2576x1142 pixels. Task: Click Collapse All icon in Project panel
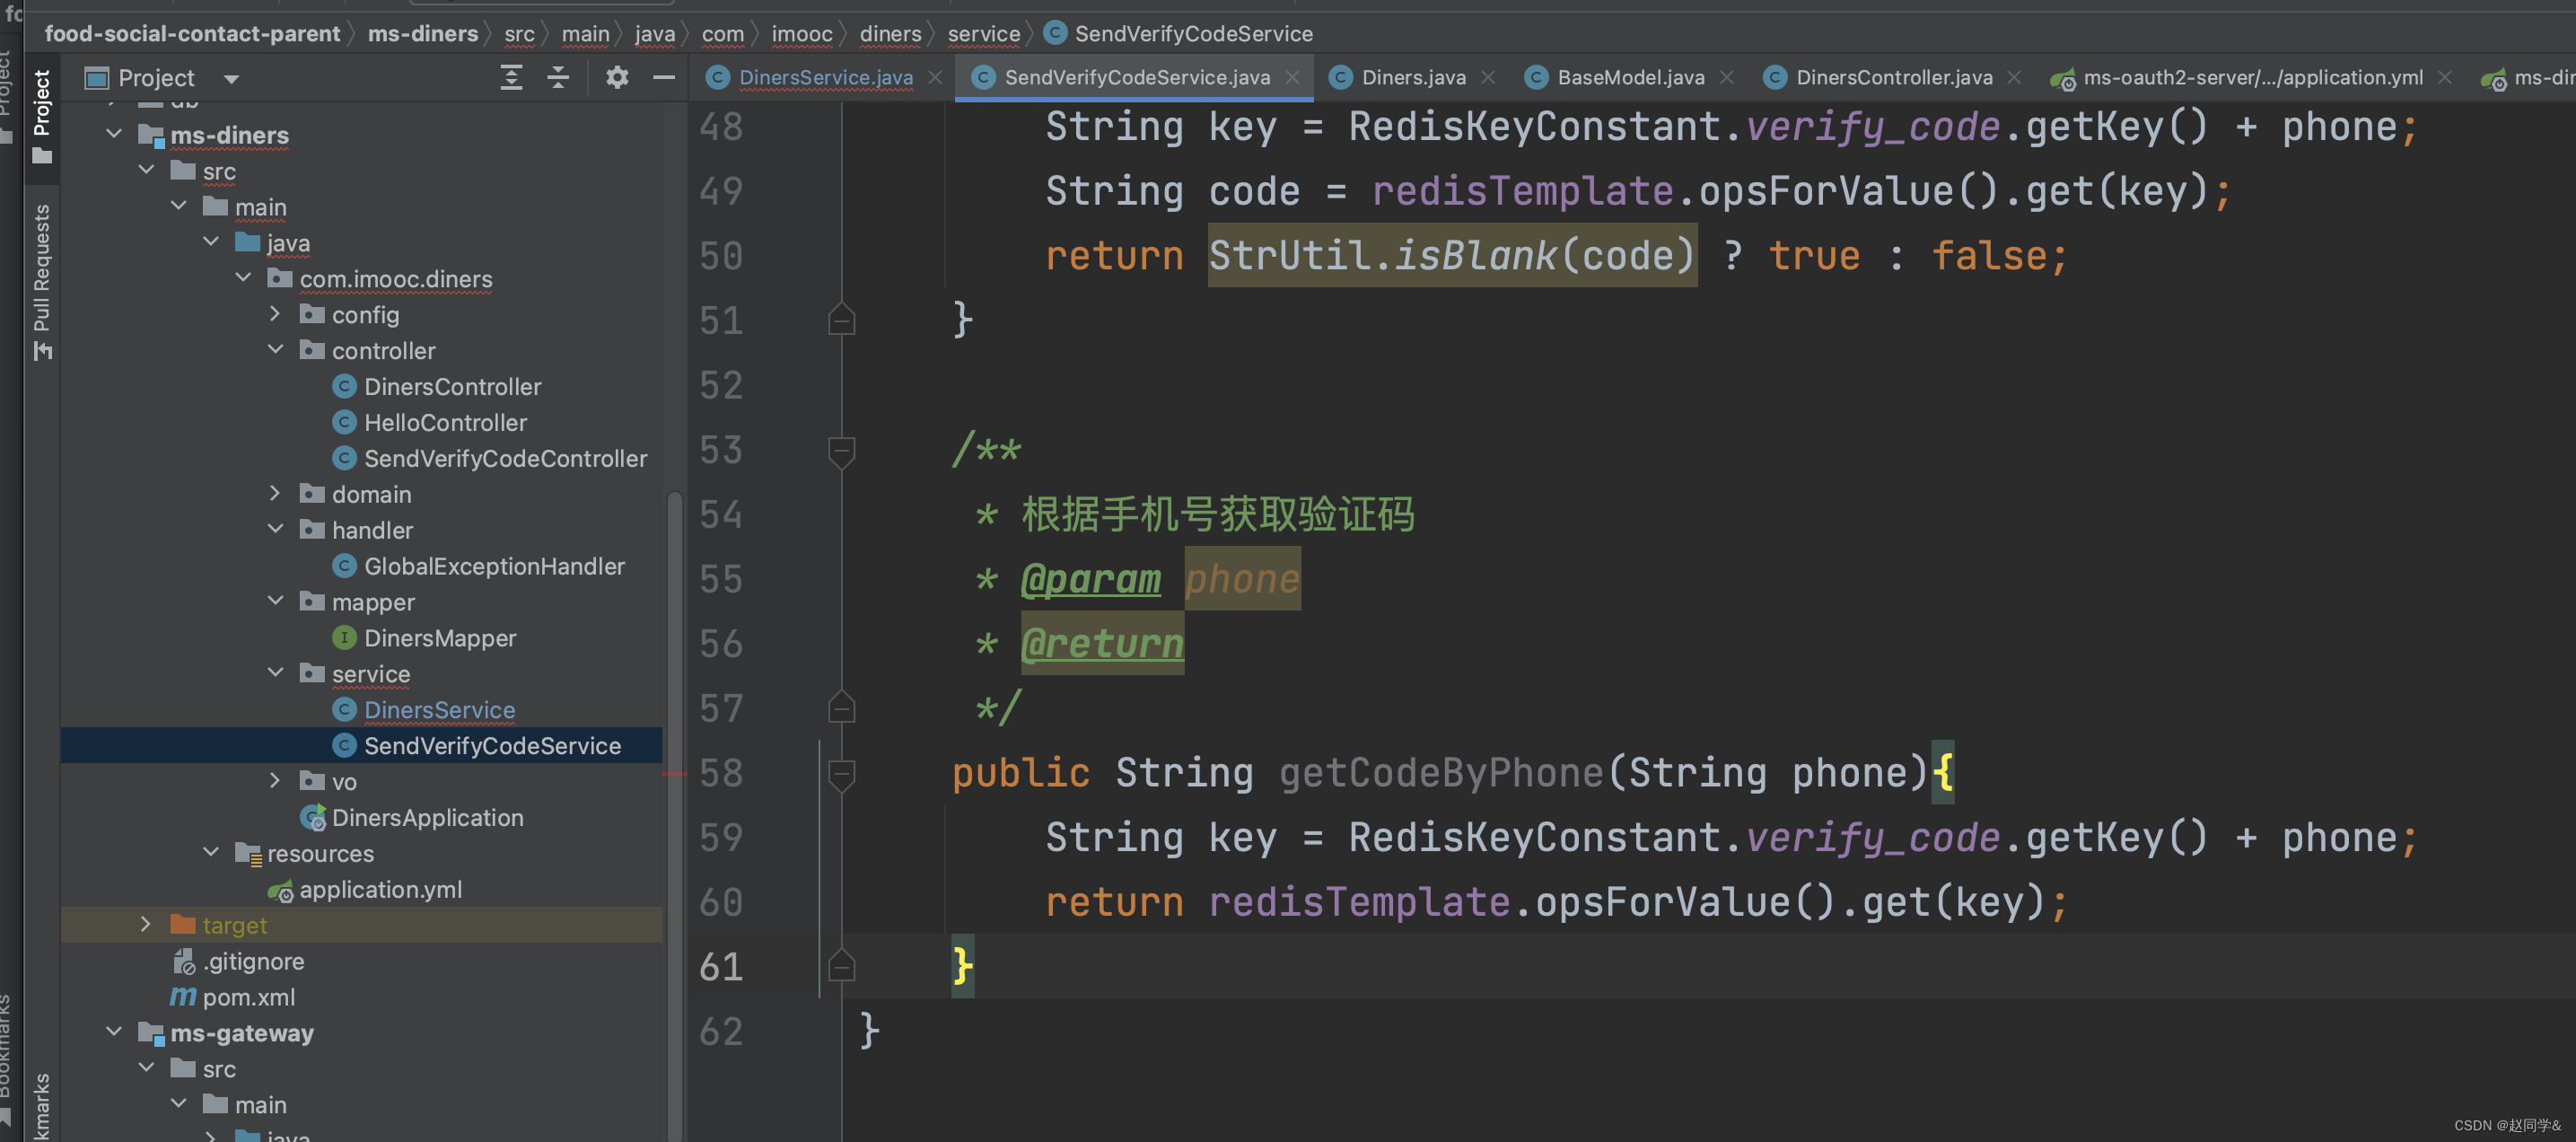[x=558, y=78]
